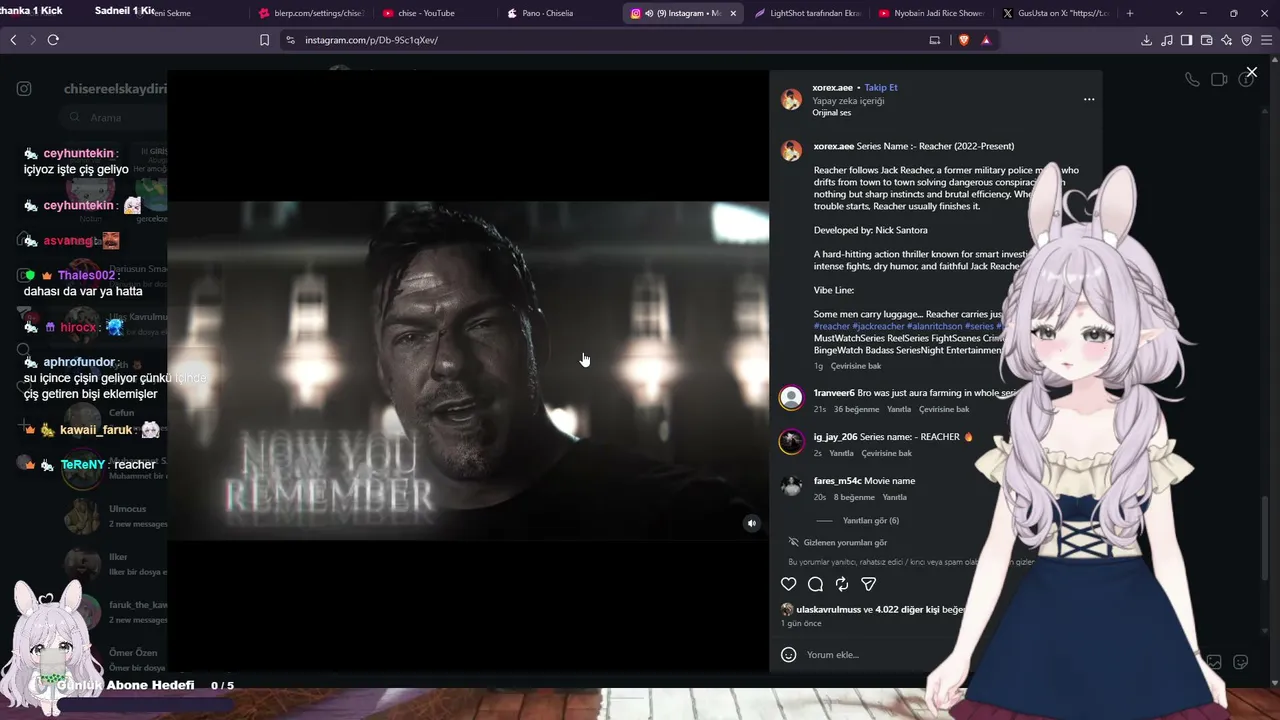Image resolution: width=1280 pixels, height=720 pixels.
Task: Toggle the browser sidebar panel icon
Action: point(1186,40)
